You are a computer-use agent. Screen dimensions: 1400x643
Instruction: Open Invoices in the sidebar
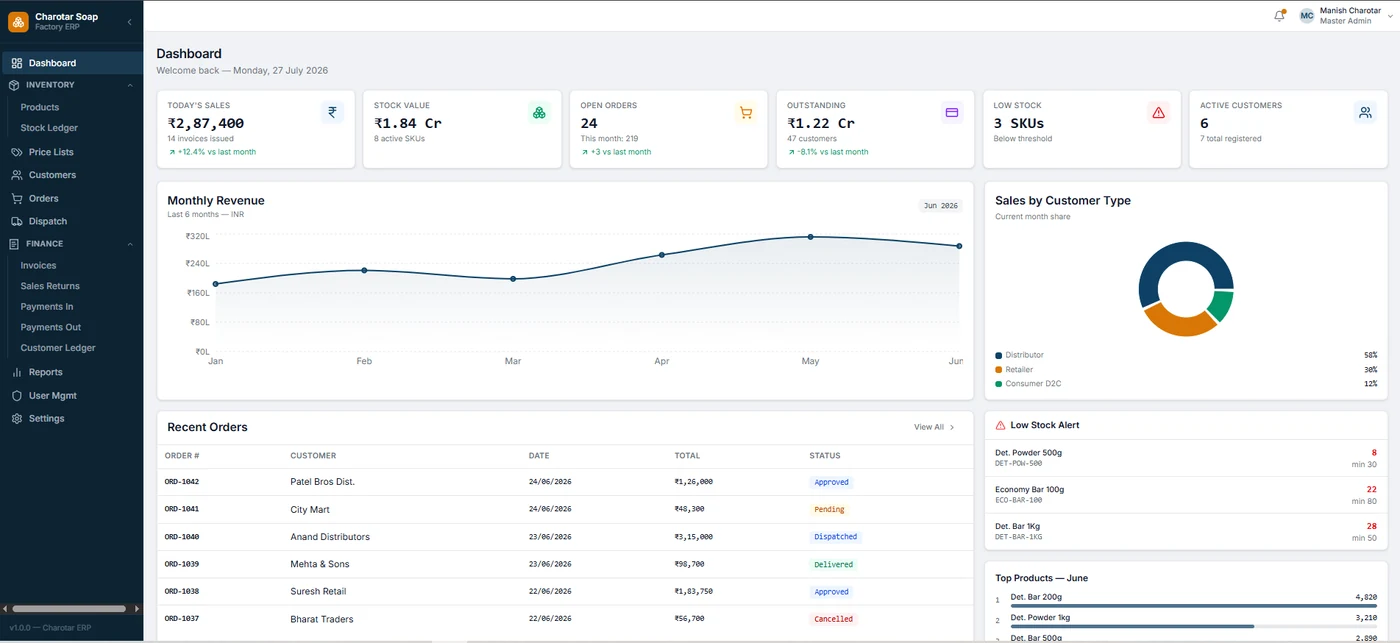[x=38, y=266]
